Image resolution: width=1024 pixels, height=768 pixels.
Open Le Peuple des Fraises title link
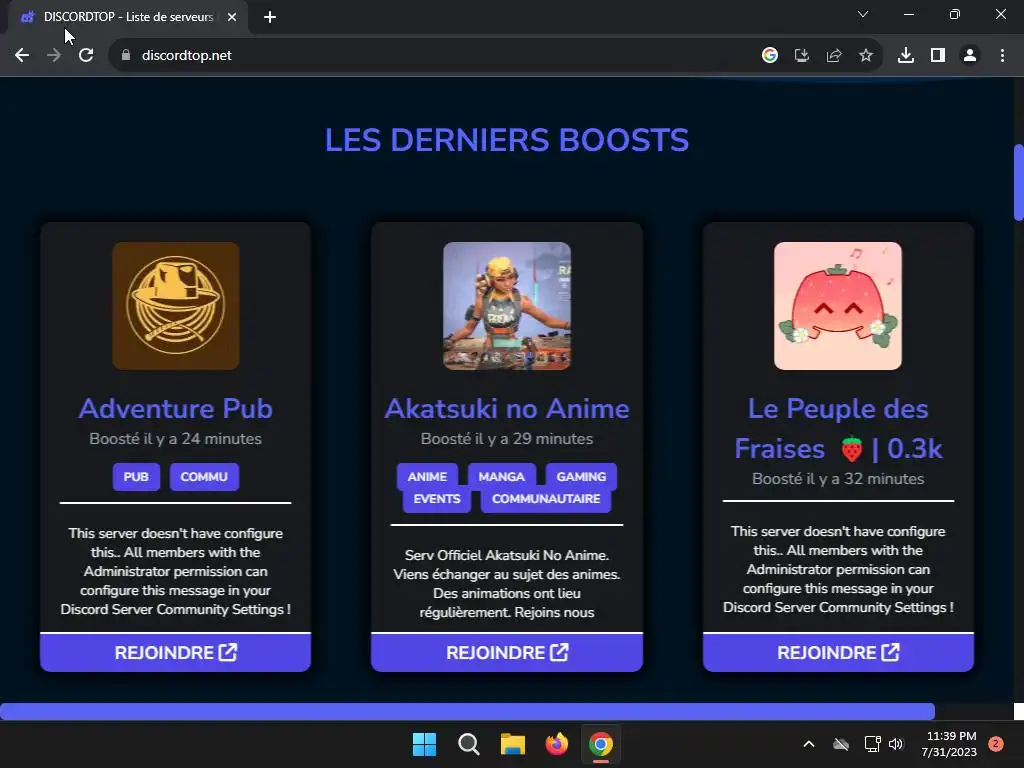838,428
